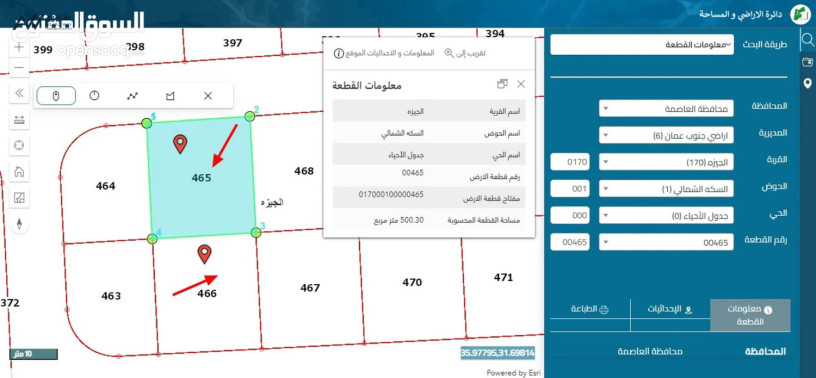Image resolution: width=816 pixels, height=378 pixels.
Task: Click parcel number field 00465
Action: [x=570, y=242]
